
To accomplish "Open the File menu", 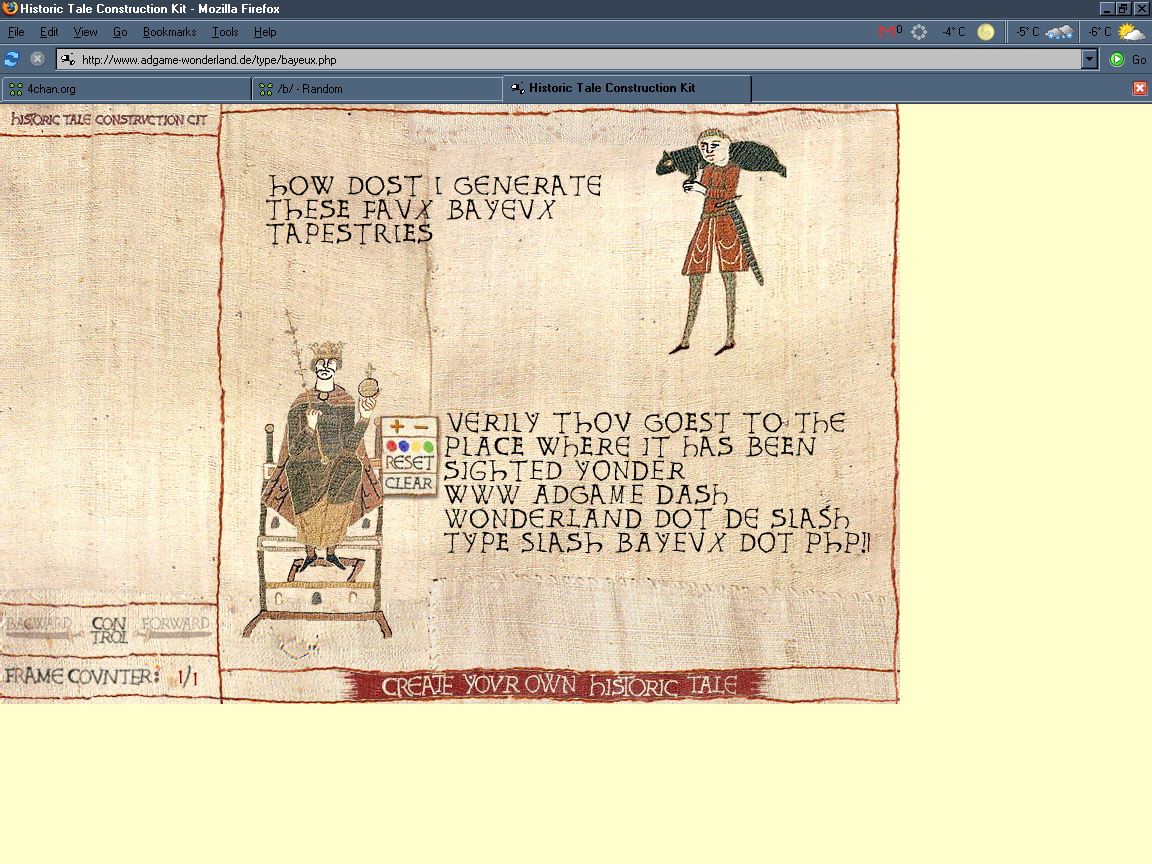I will point(15,32).
